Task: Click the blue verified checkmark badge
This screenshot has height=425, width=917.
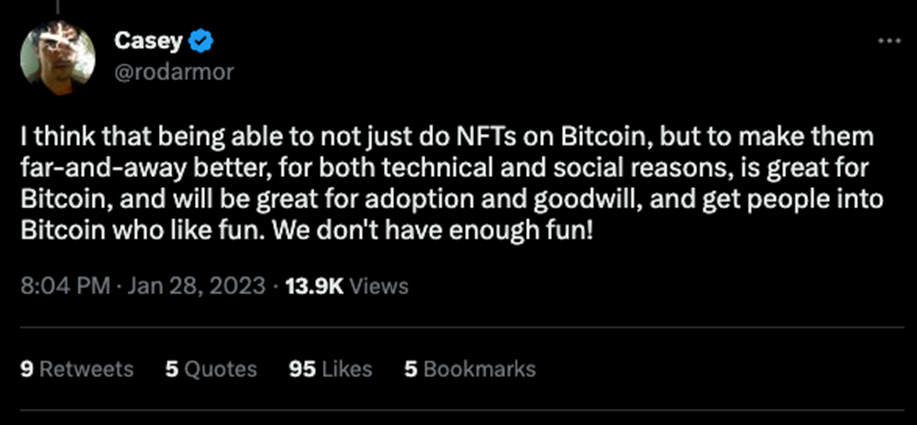Action: [199, 42]
